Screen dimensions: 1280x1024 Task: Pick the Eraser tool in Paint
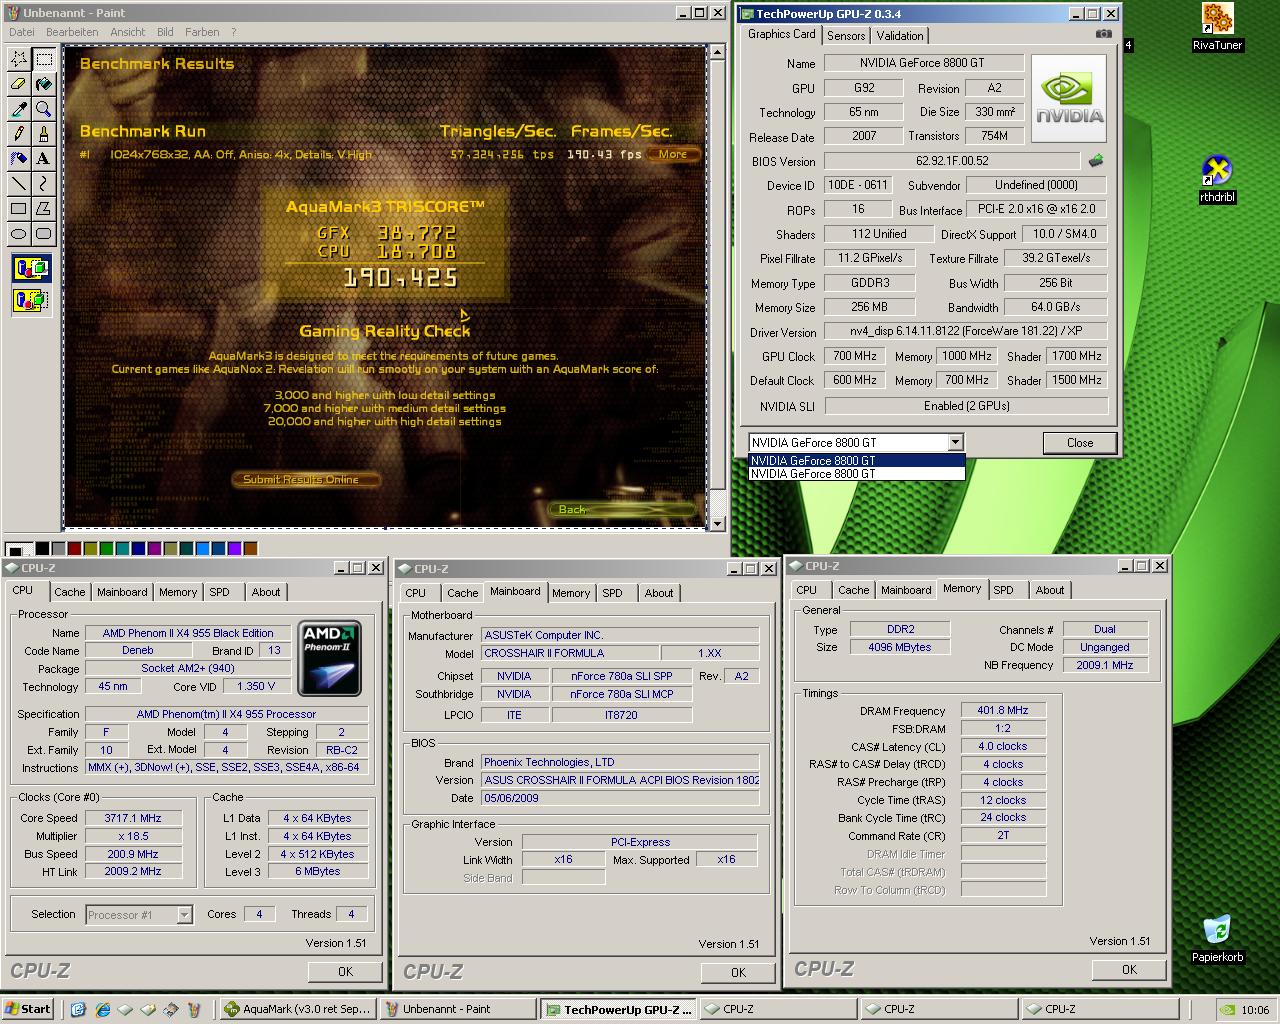(19, 84)
